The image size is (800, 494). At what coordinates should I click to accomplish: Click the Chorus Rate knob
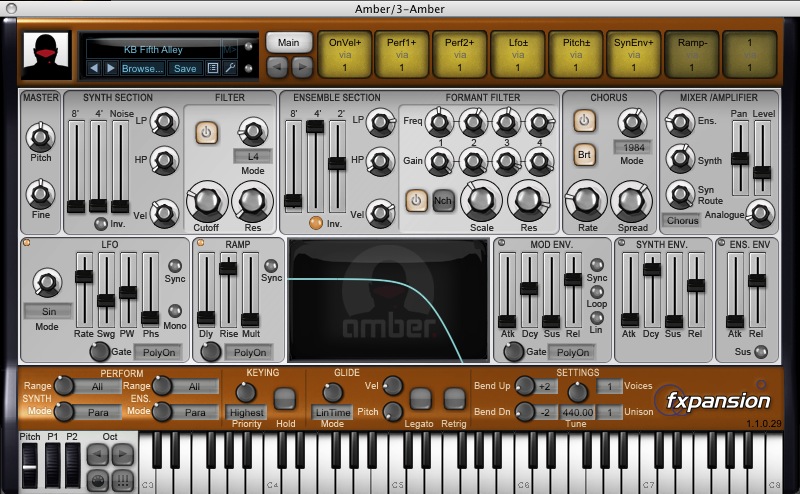(x=587, y=201)
